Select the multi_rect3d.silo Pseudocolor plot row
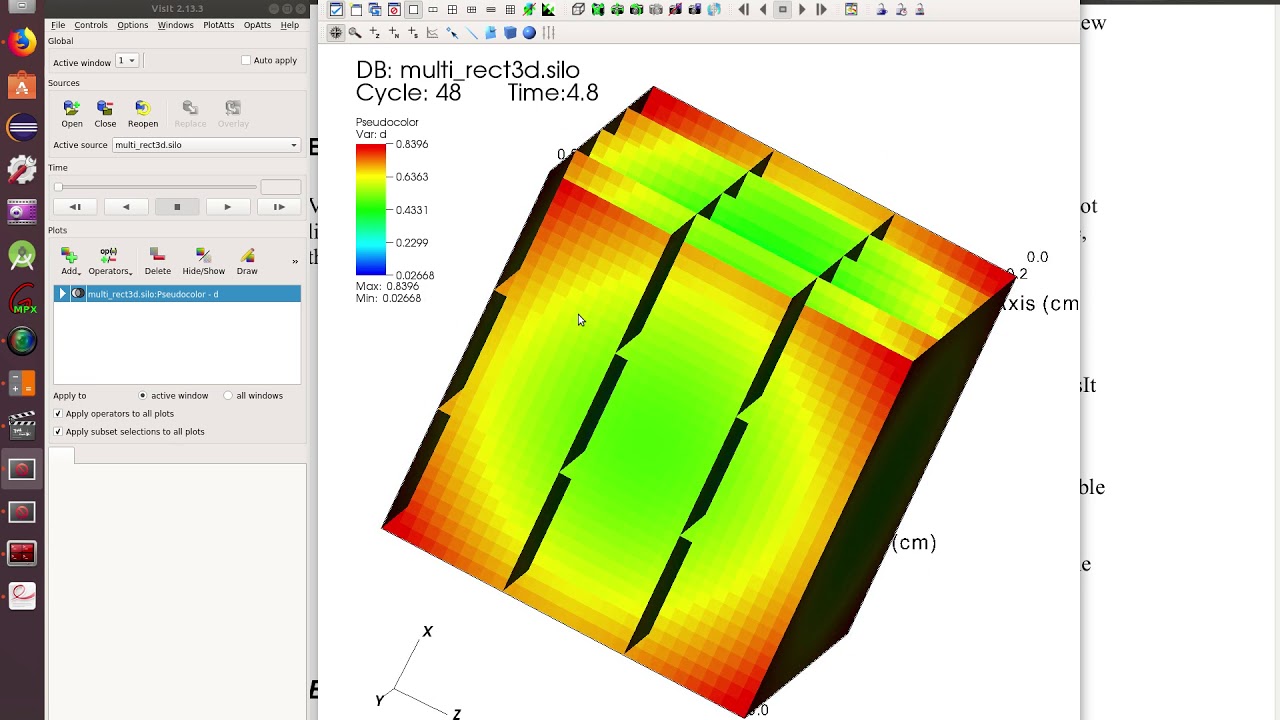 point(177,294)
